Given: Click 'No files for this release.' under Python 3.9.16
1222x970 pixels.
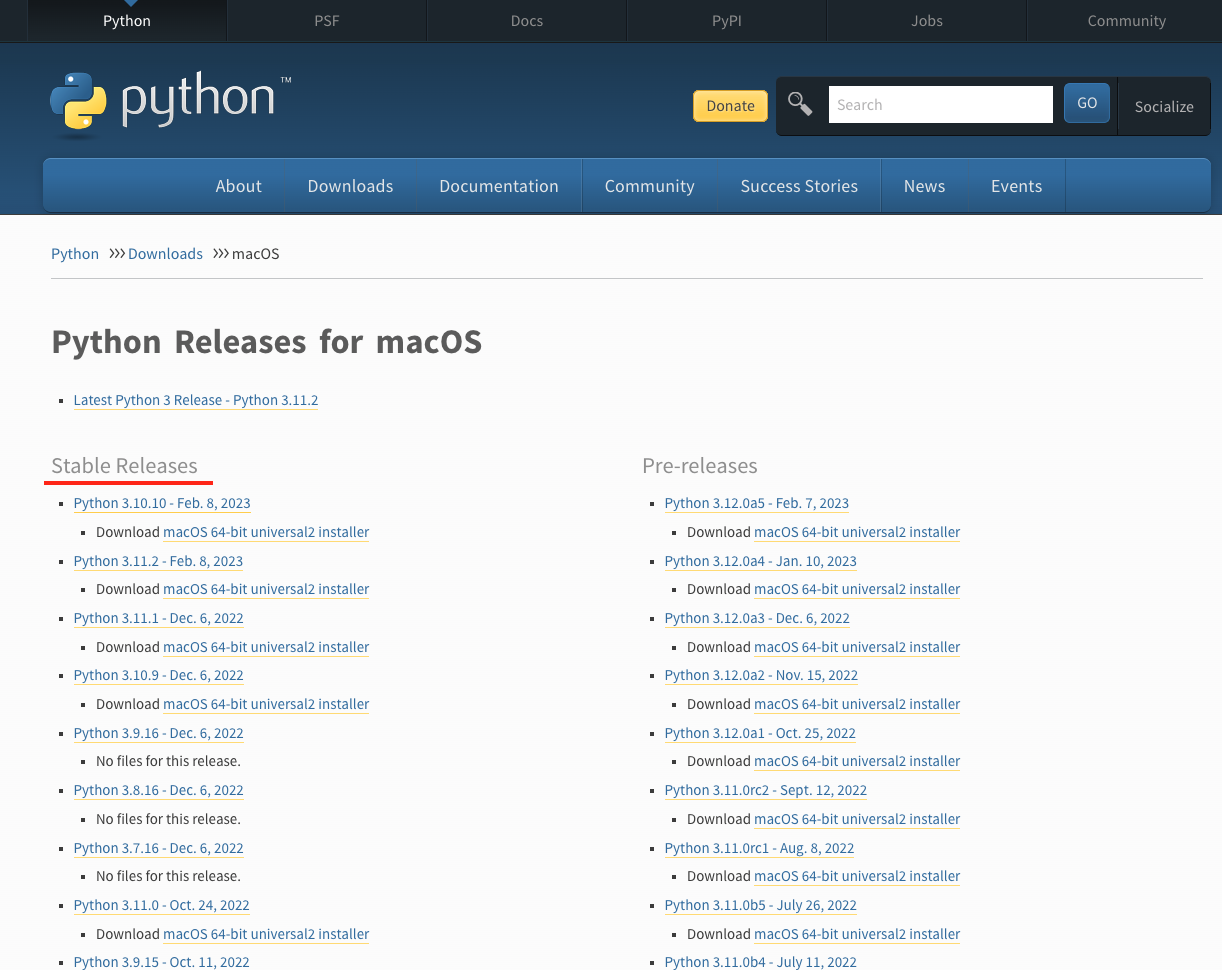Looking at the screenshot, I should pos(168,761).
